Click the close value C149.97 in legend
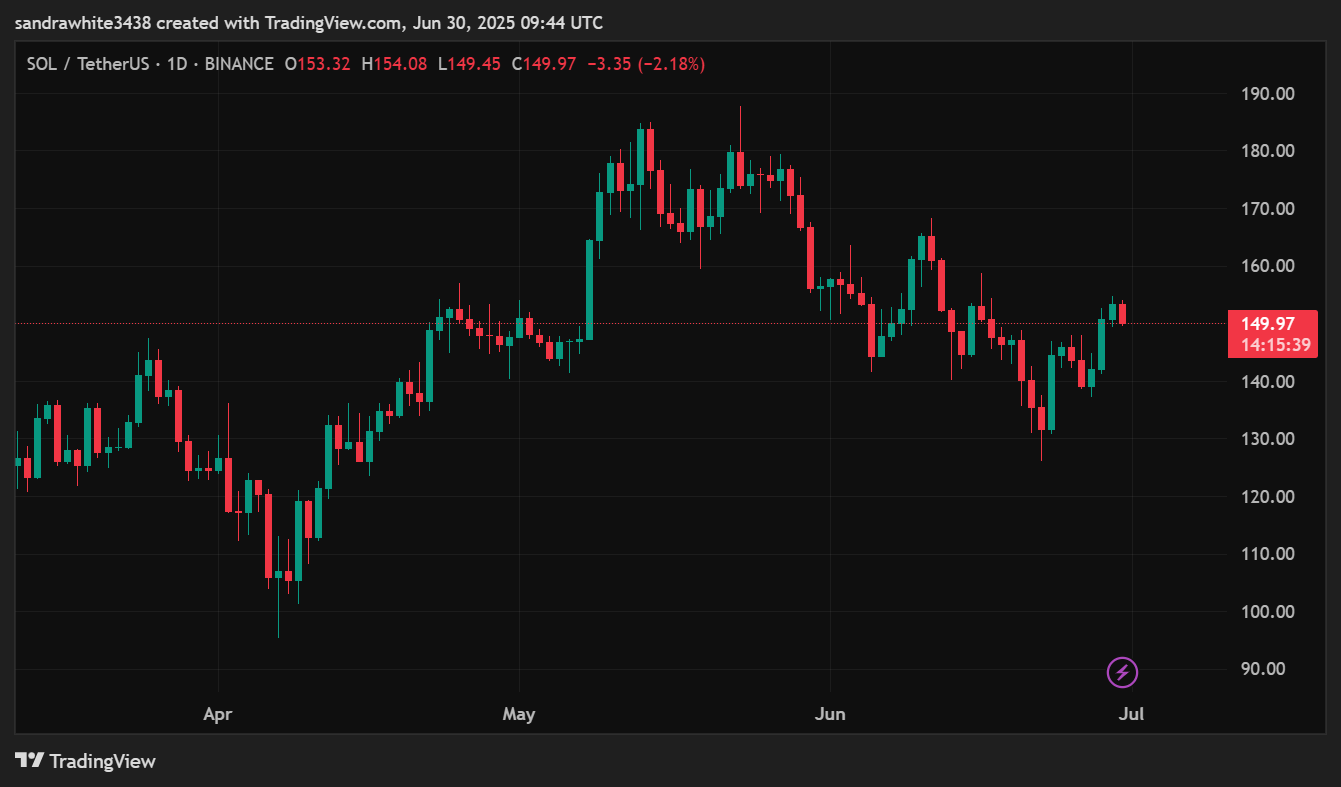Viewport: 1341px width, 787px height. coord(544,64)
